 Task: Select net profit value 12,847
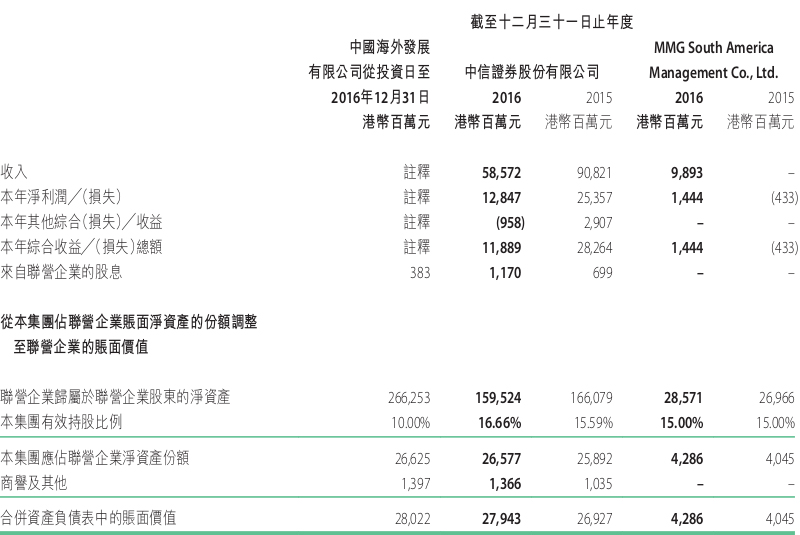point(502,198)
